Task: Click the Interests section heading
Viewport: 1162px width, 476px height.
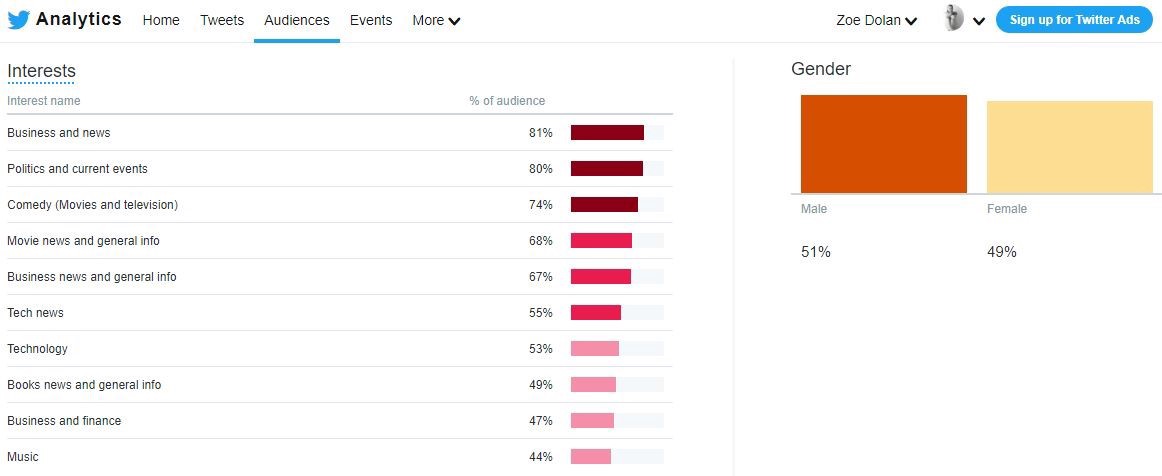Action: click(x=41, y=71)
